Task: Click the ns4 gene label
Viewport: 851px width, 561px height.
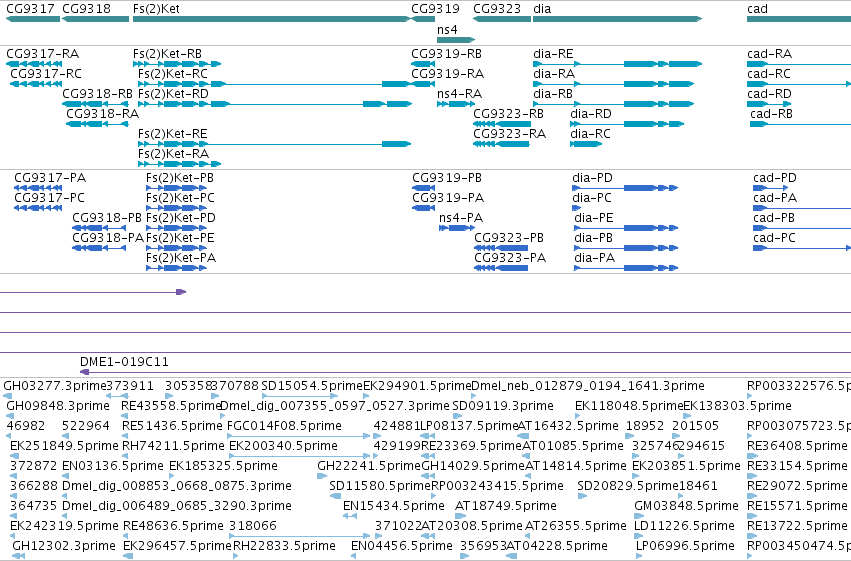Action: [x=447, y=29]
